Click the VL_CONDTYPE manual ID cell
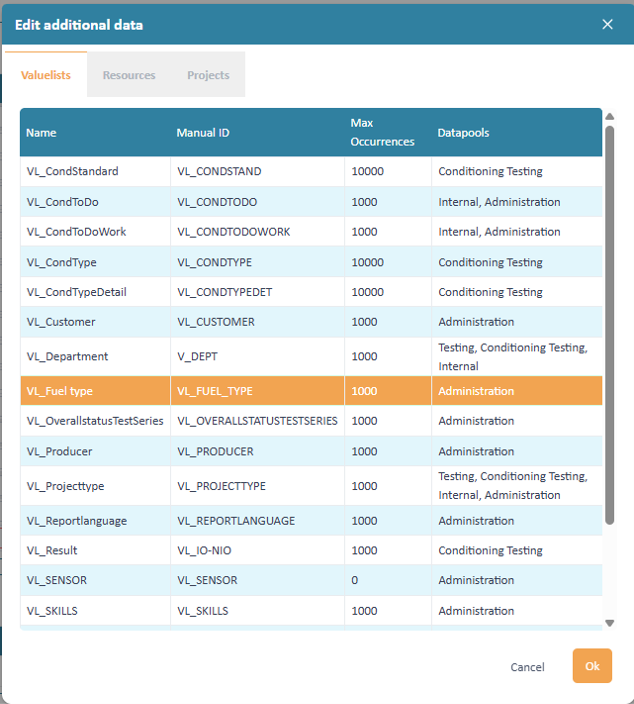The image size is (634, 704). click(x=257, y=262)
